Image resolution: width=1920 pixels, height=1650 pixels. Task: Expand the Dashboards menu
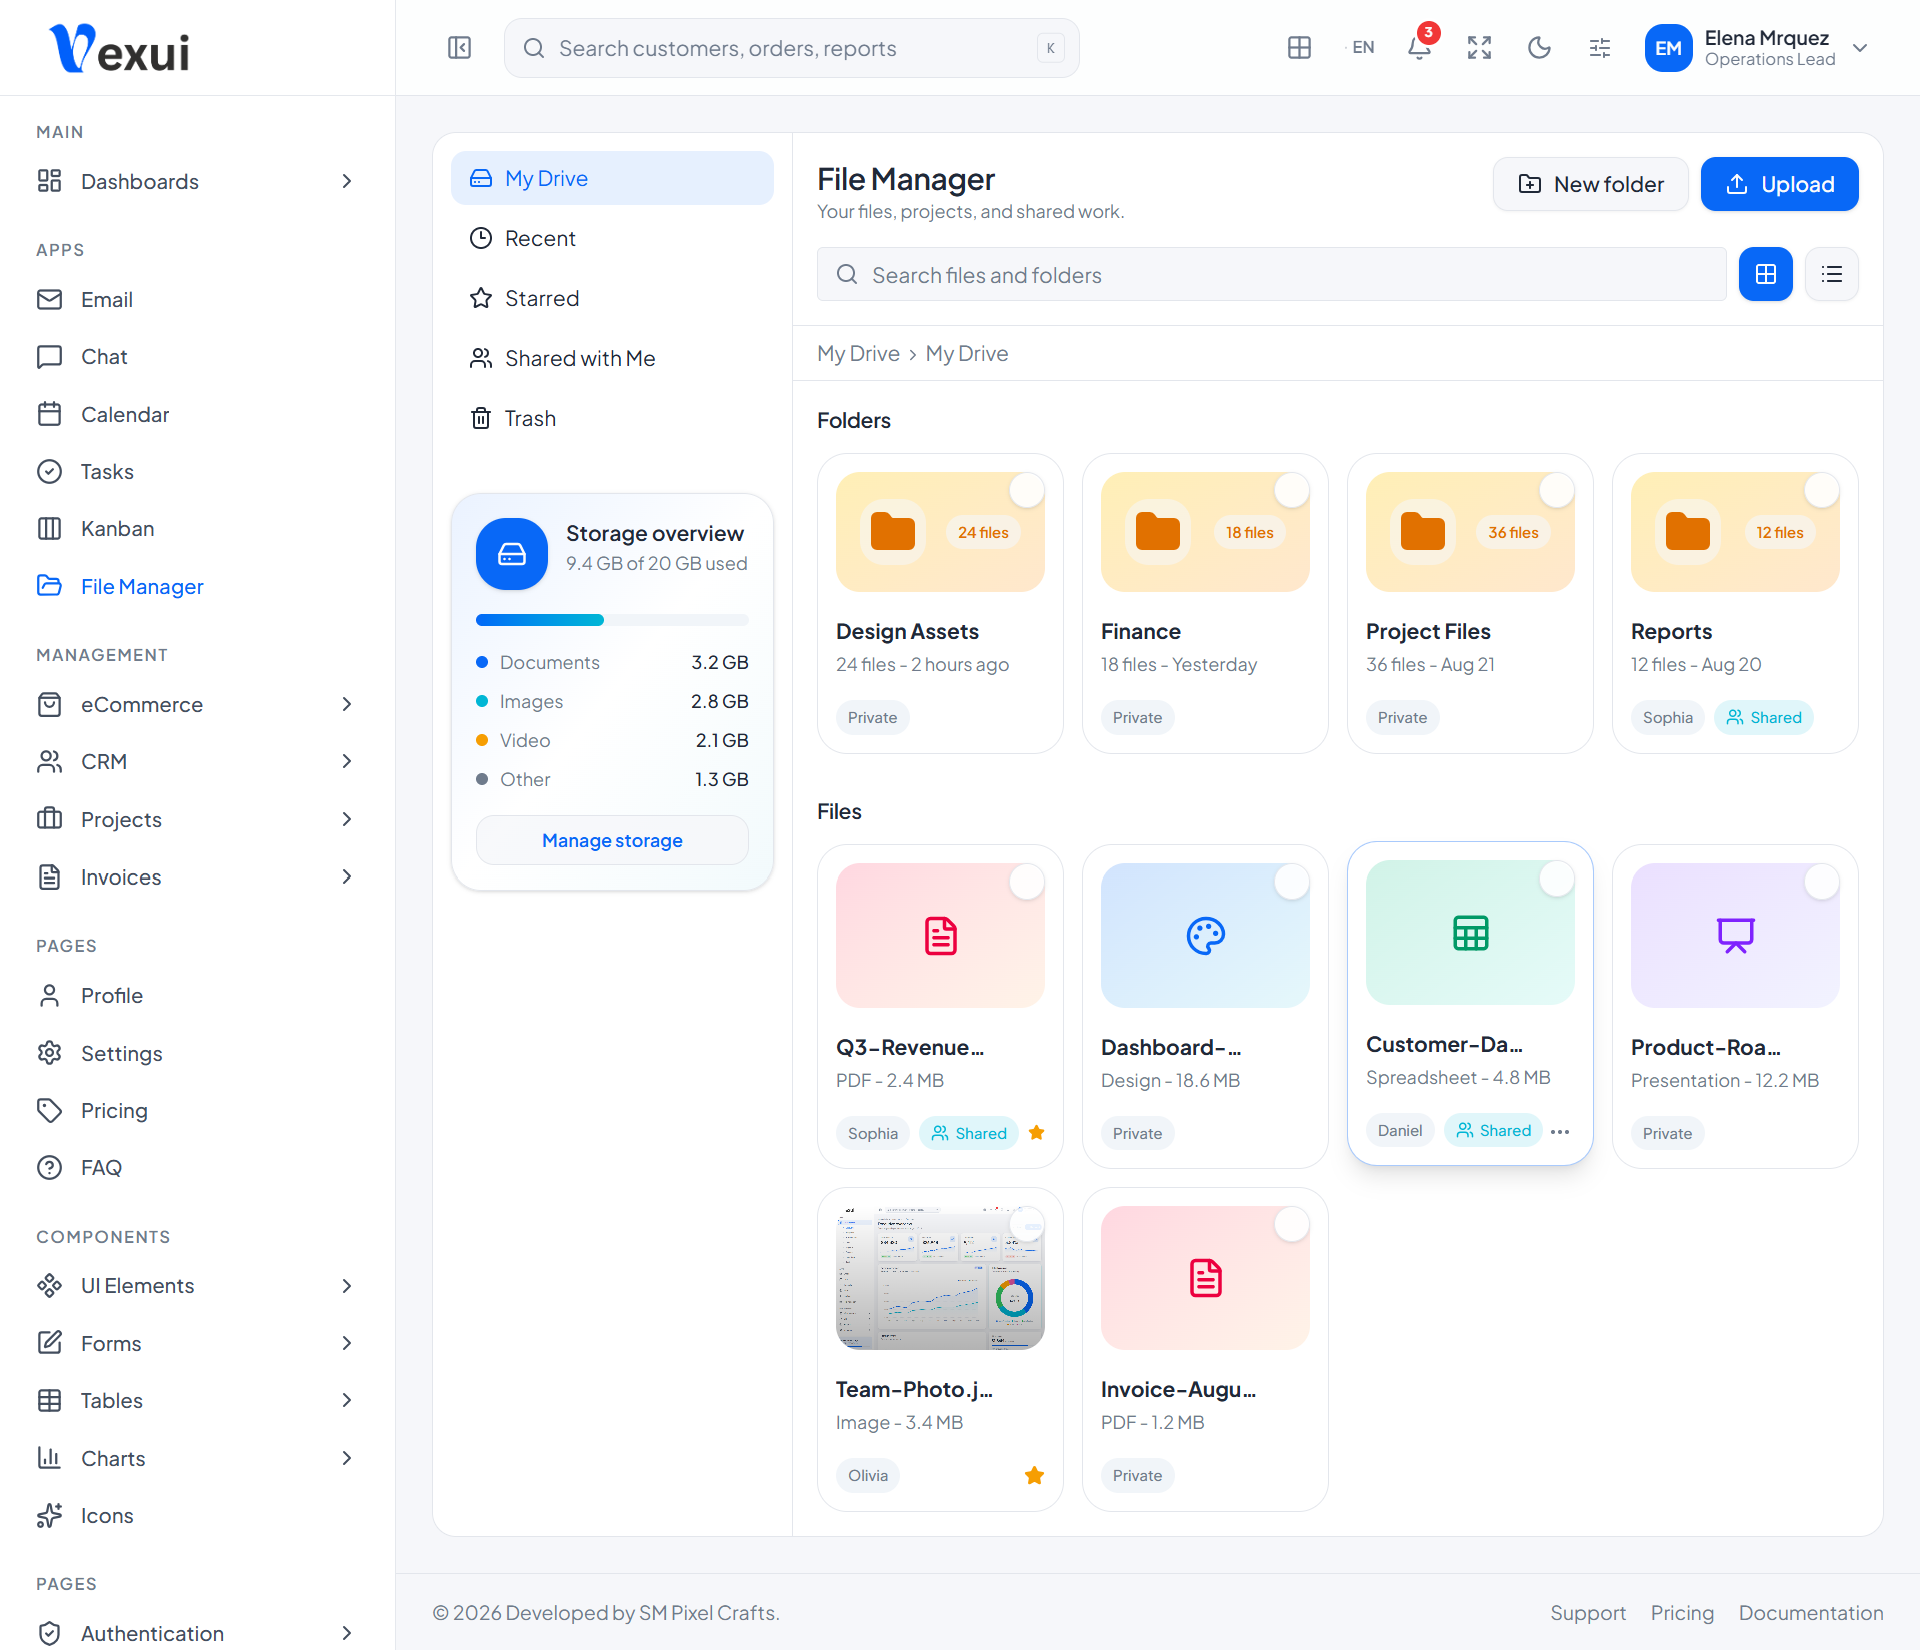click(197, 181)
